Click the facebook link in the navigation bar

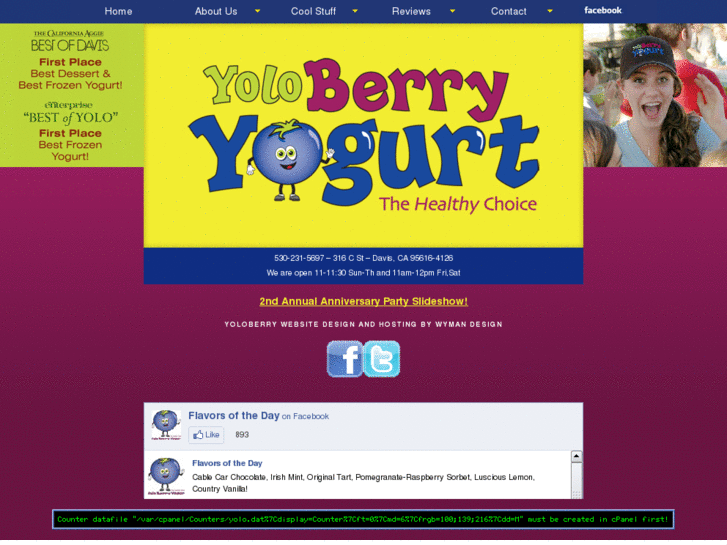click(603, 10)
